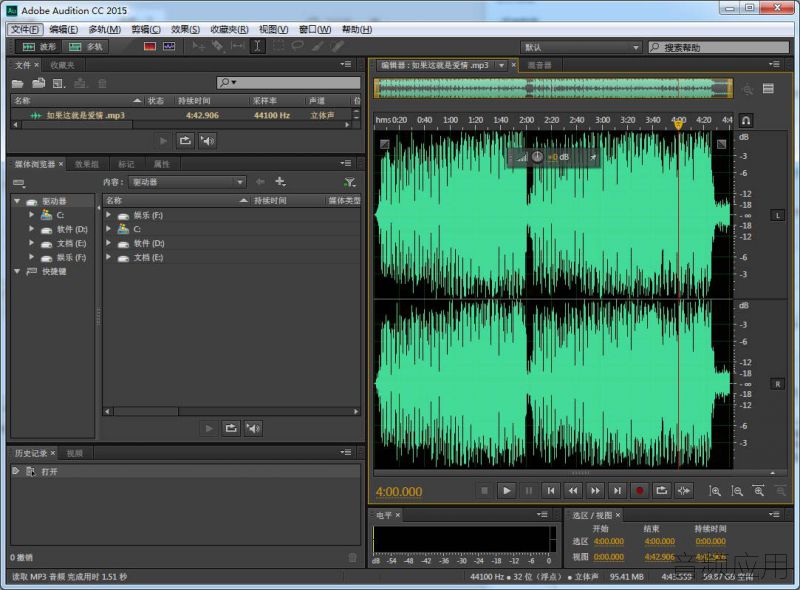Click the Record button
The height and width of the screenshot is (590, 800).
click(639, 490)
